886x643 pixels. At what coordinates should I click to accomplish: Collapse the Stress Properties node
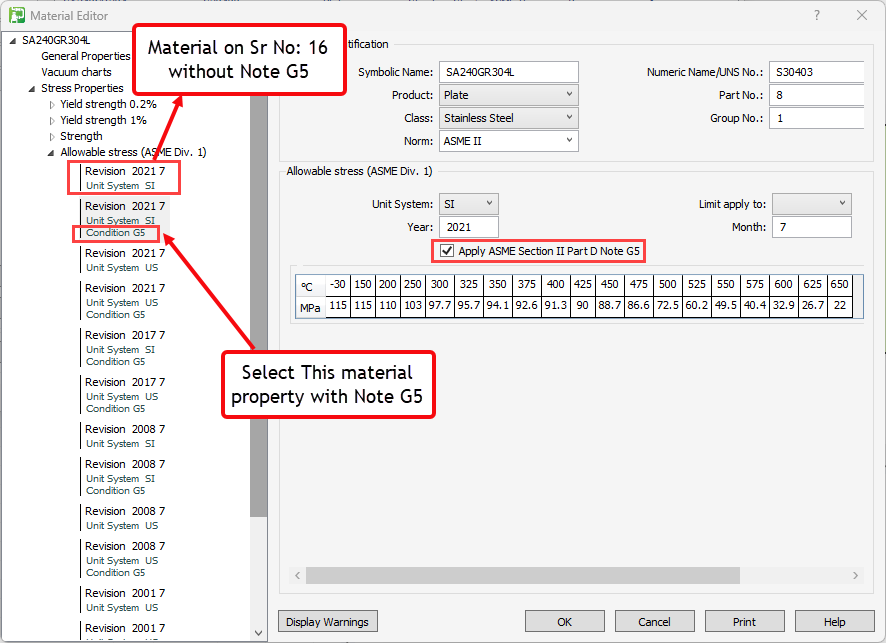tap(32, 89)
